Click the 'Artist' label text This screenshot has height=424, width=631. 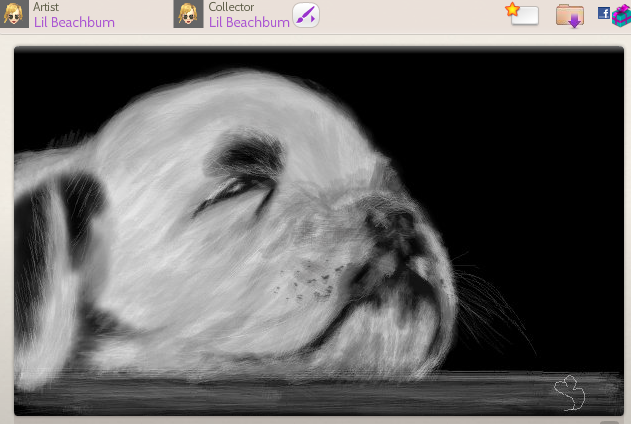(x=46, y=7)
